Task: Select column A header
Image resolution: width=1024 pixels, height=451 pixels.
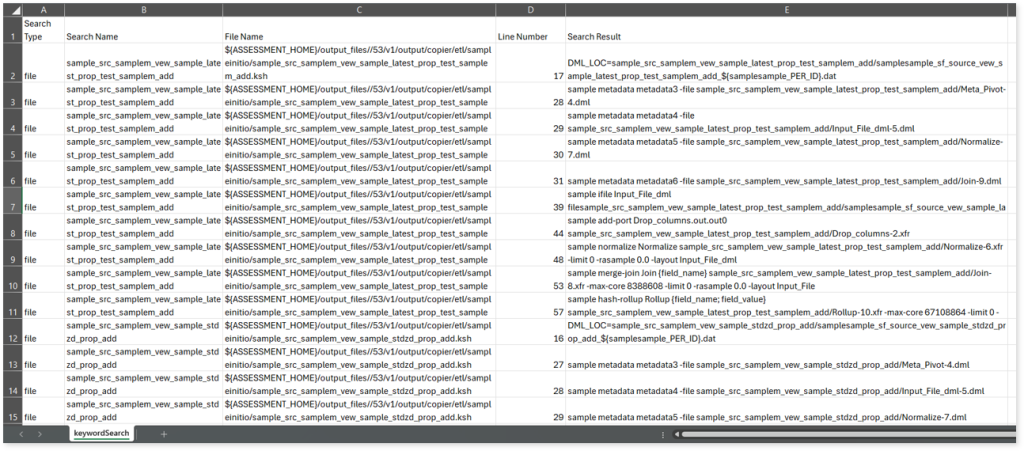Action: [43, 9]
